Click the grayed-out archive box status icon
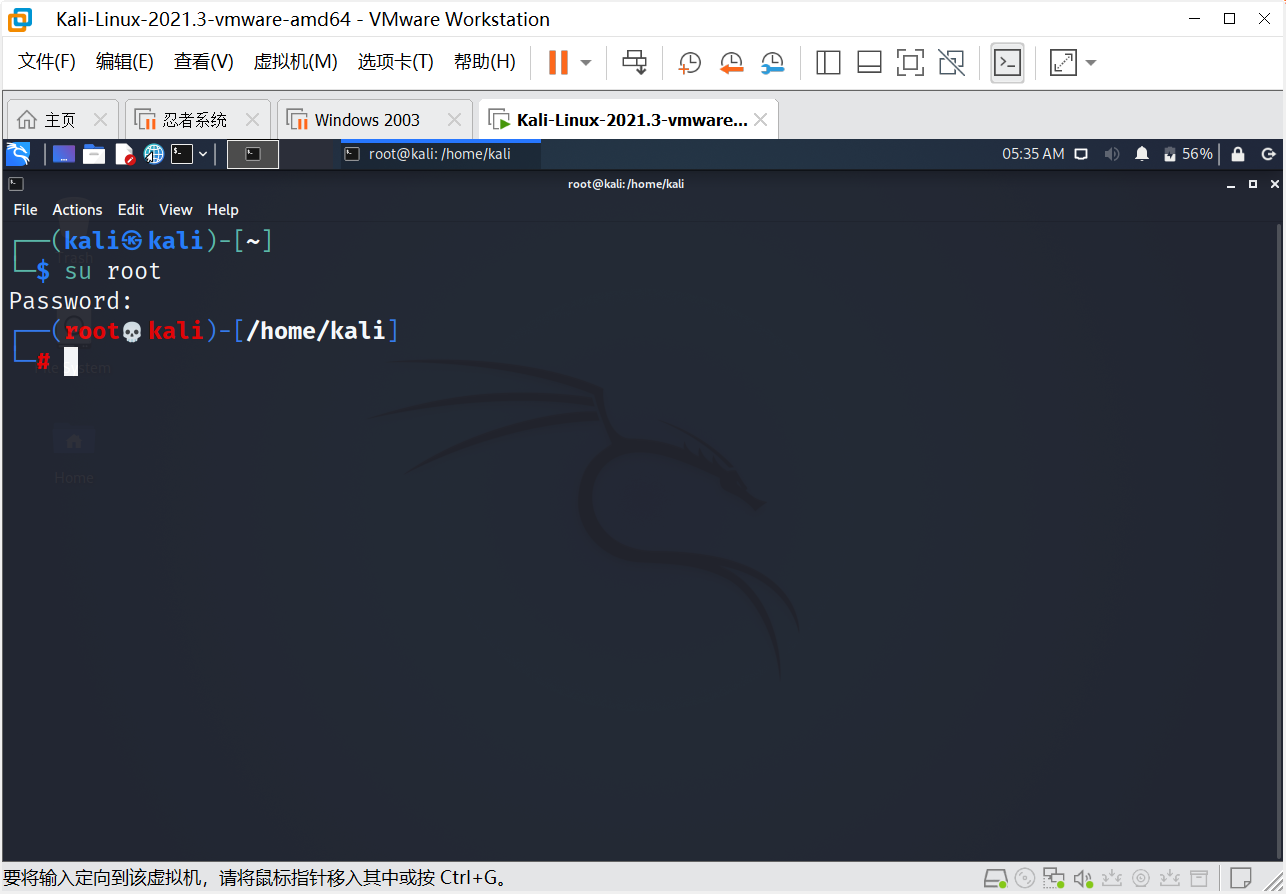This screenshot has width=1286, height=894. pyautogui.click(x=1199, y=879)
